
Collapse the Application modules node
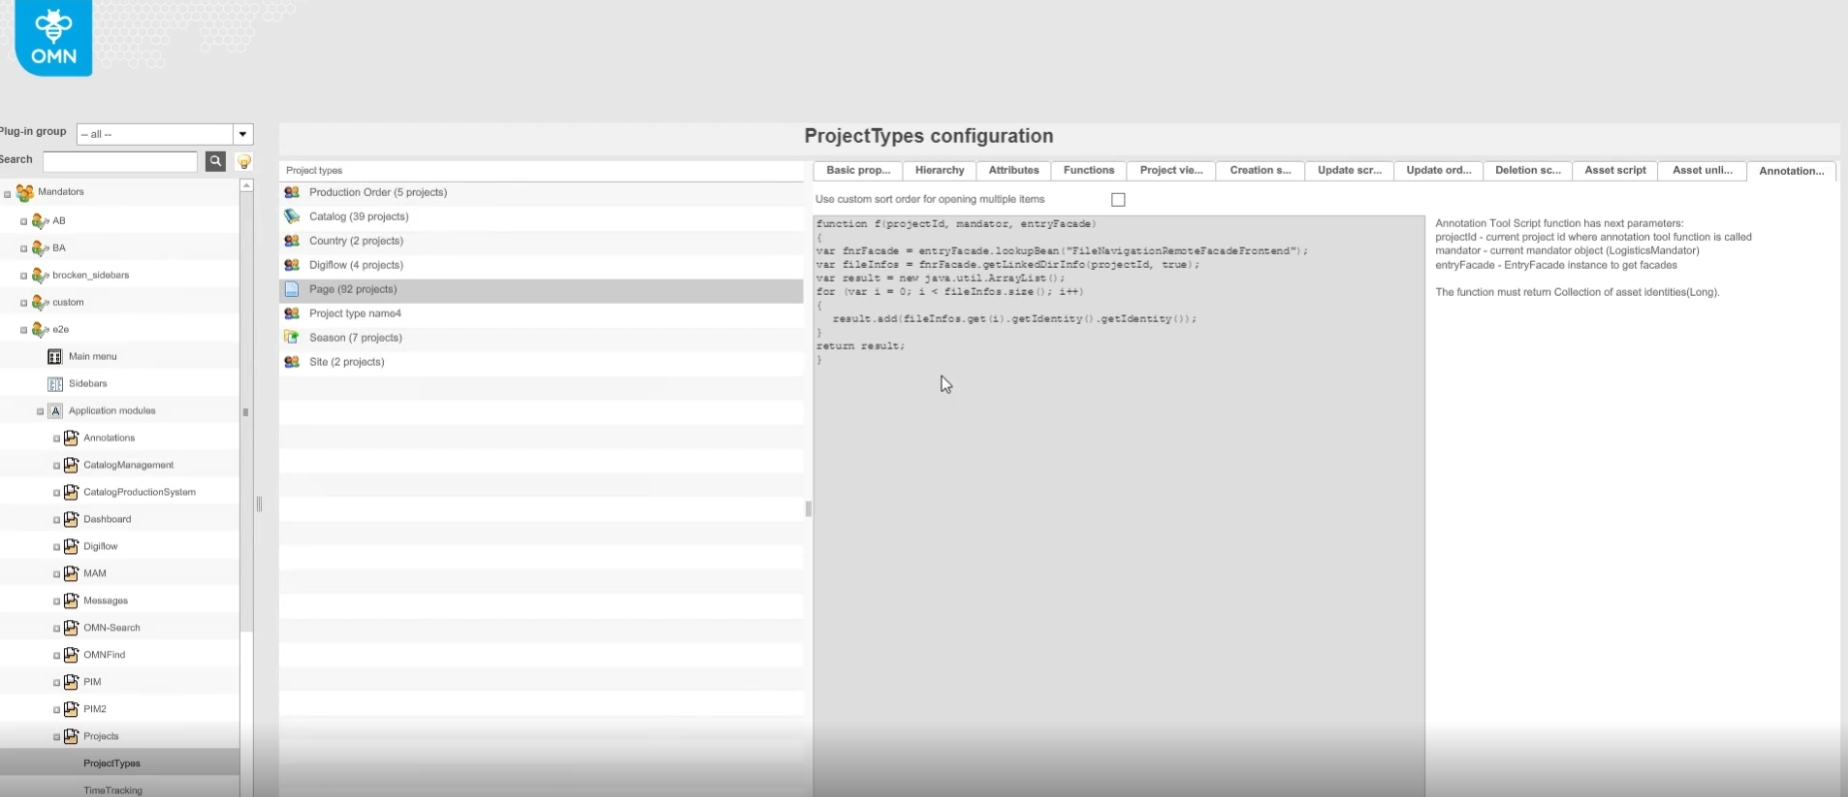40,412
